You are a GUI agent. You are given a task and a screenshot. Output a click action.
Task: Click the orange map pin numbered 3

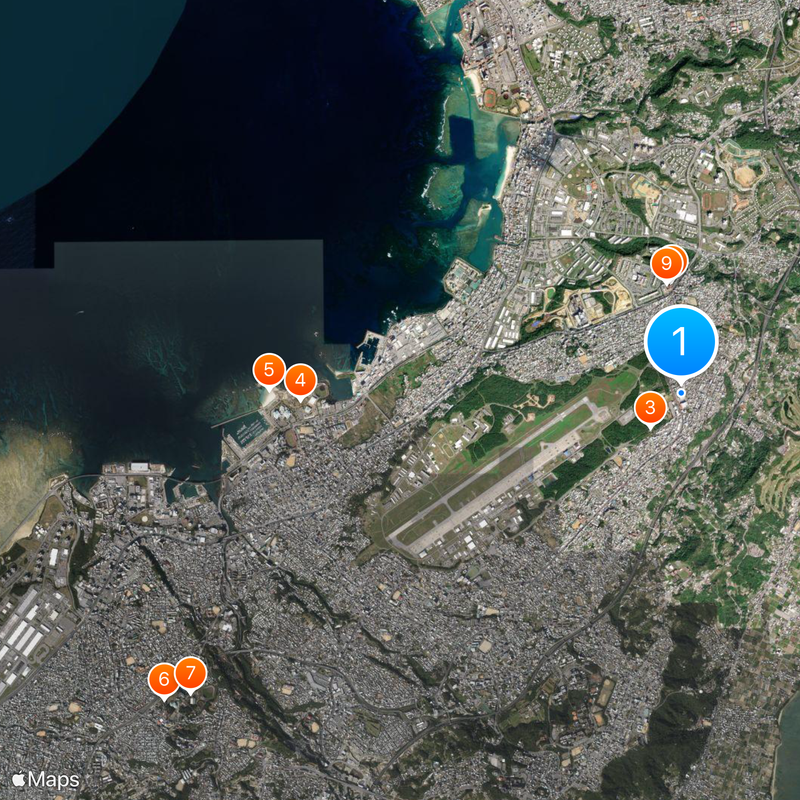pos(650,407)
